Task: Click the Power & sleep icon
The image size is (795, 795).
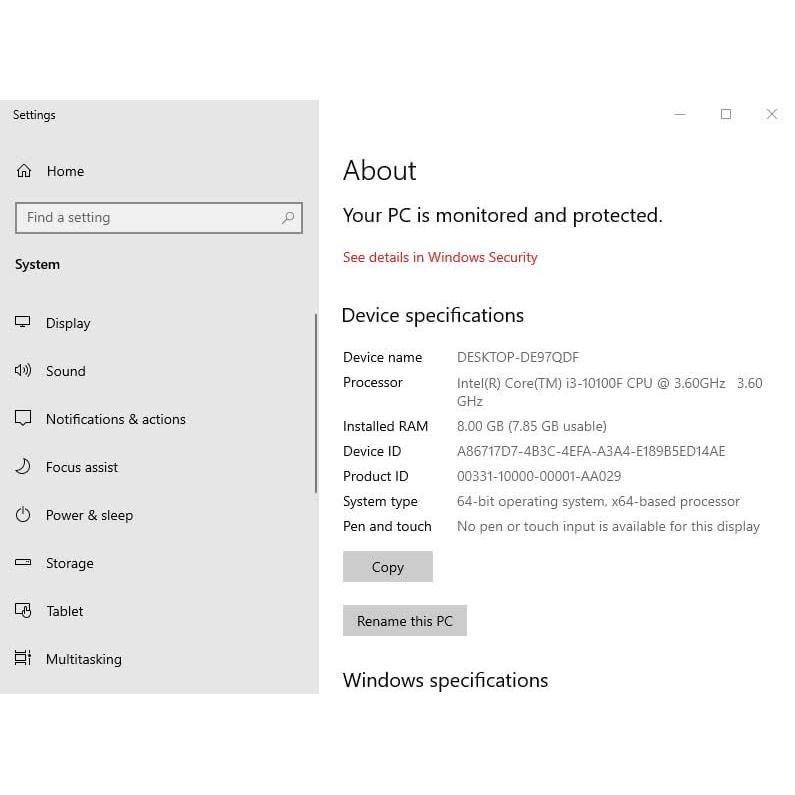Action: click(23, 515)
